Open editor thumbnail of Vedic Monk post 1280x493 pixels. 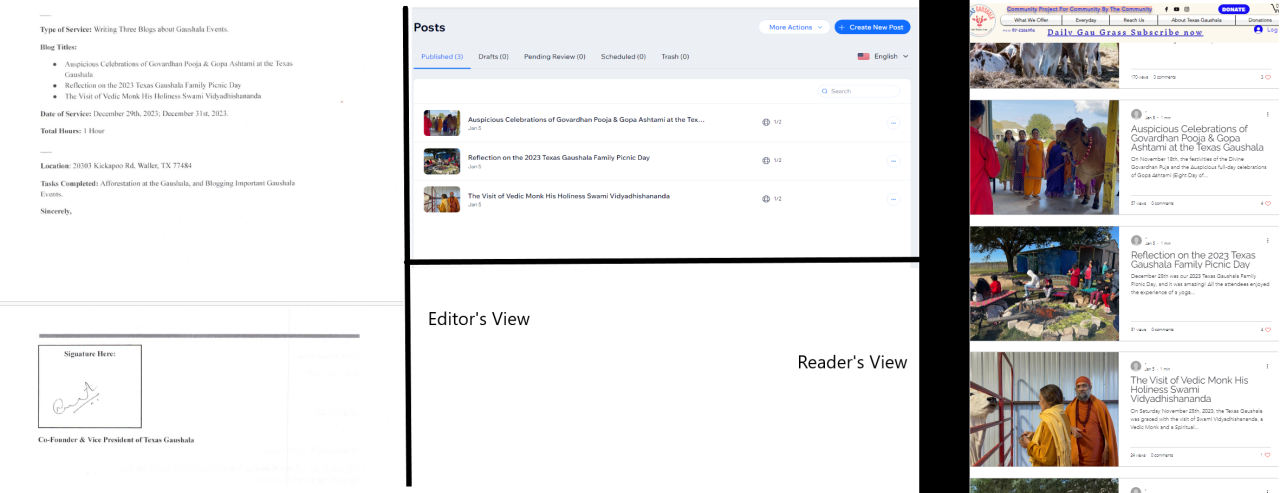click(x=442, y=199)
